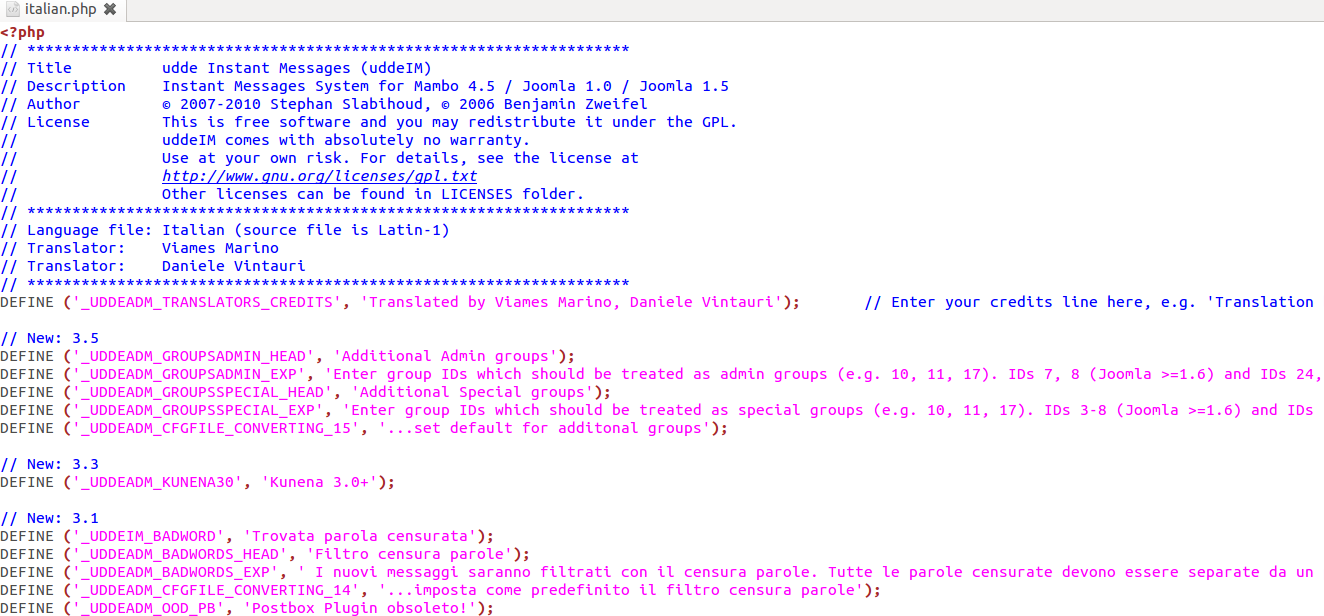Place cursor on '// New: 3.5' comment
Screen dimensions: 1324x616
pyautogui.click(x=49, y=338)
